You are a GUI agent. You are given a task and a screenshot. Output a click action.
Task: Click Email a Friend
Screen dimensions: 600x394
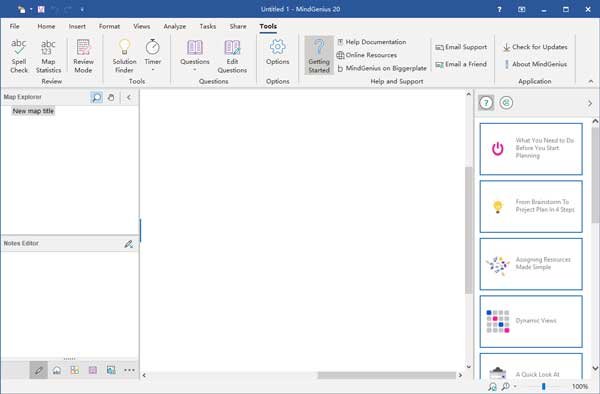click(x=461, y=64)
